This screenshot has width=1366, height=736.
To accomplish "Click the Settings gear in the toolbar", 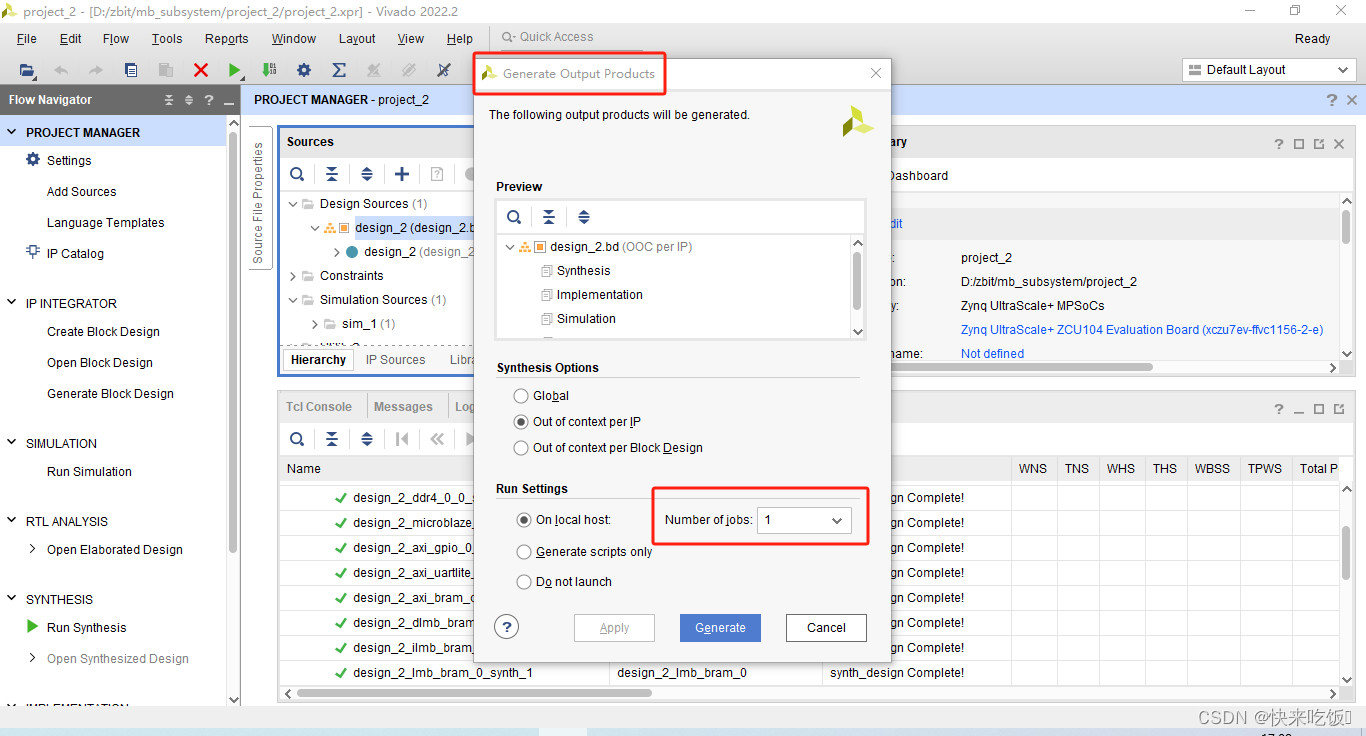I will (x=305, y=70).
